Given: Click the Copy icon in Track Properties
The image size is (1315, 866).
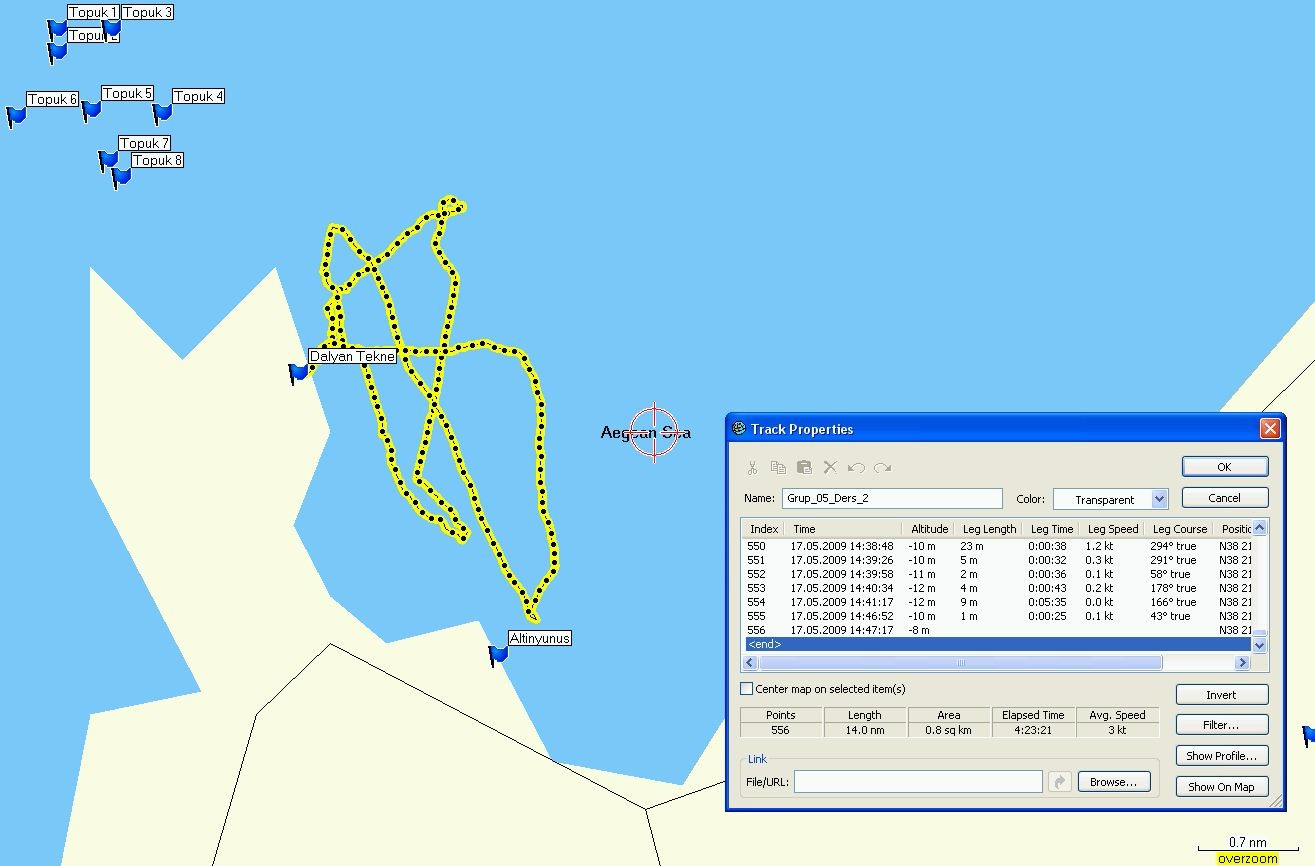Looking at the screenshot, I should pos(778,467).
